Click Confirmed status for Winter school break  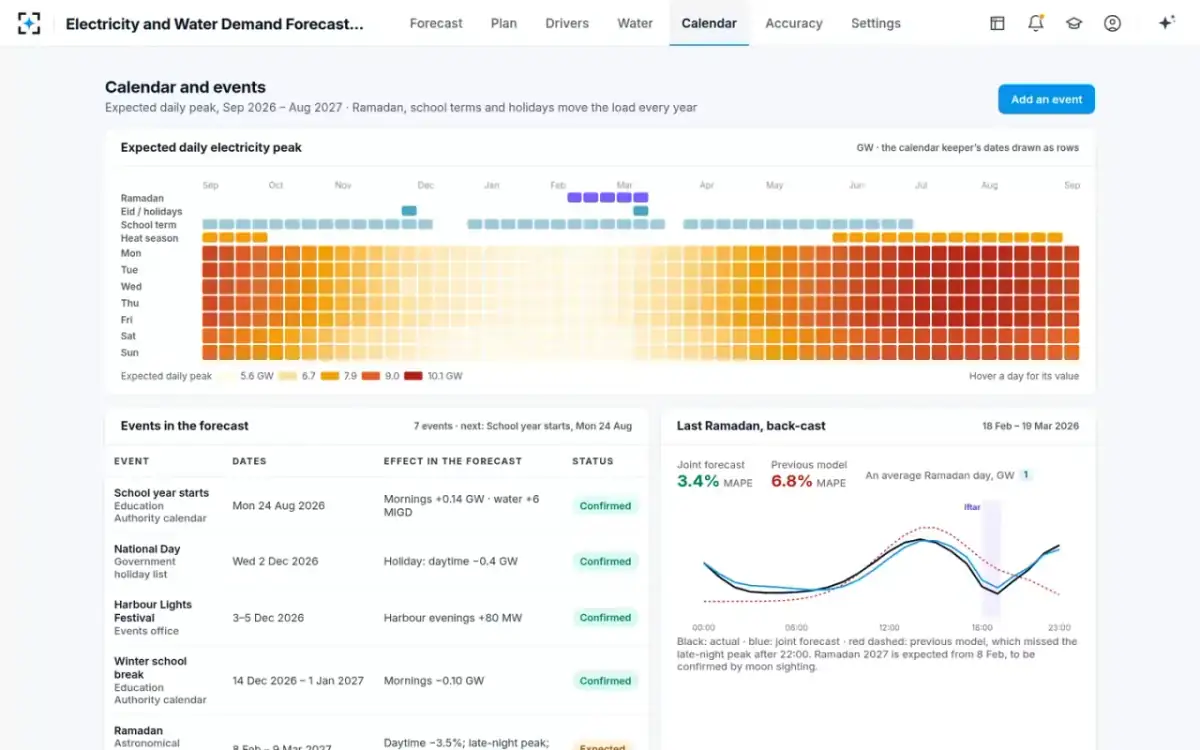tap(605, 681)
